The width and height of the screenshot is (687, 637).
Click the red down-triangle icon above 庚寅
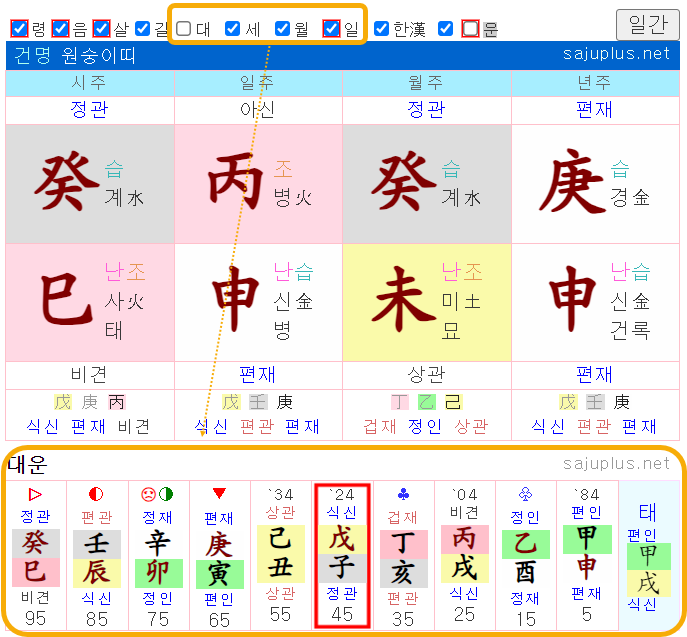click(x=219, y=494)
